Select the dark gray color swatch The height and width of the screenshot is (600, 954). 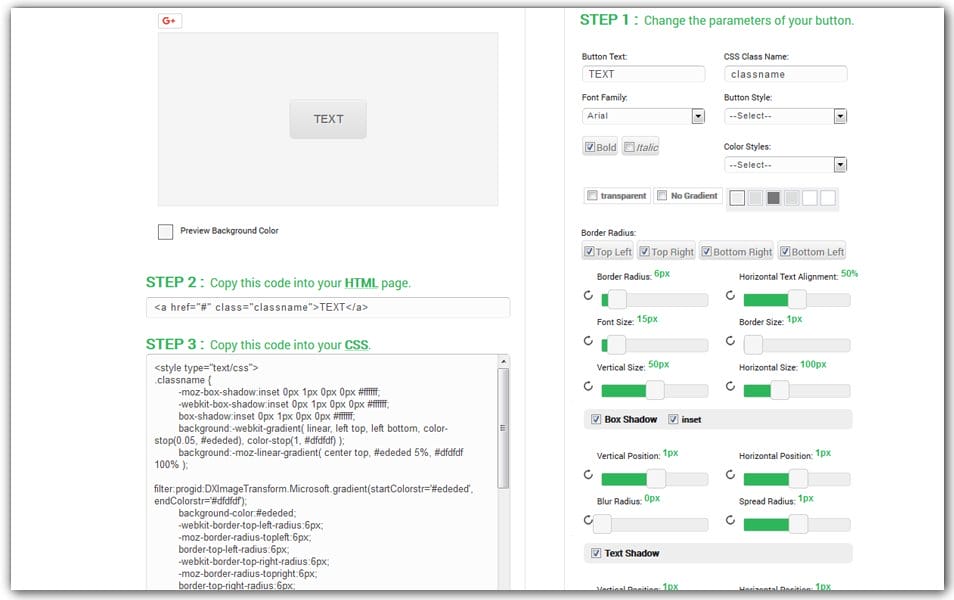point(773,198)
